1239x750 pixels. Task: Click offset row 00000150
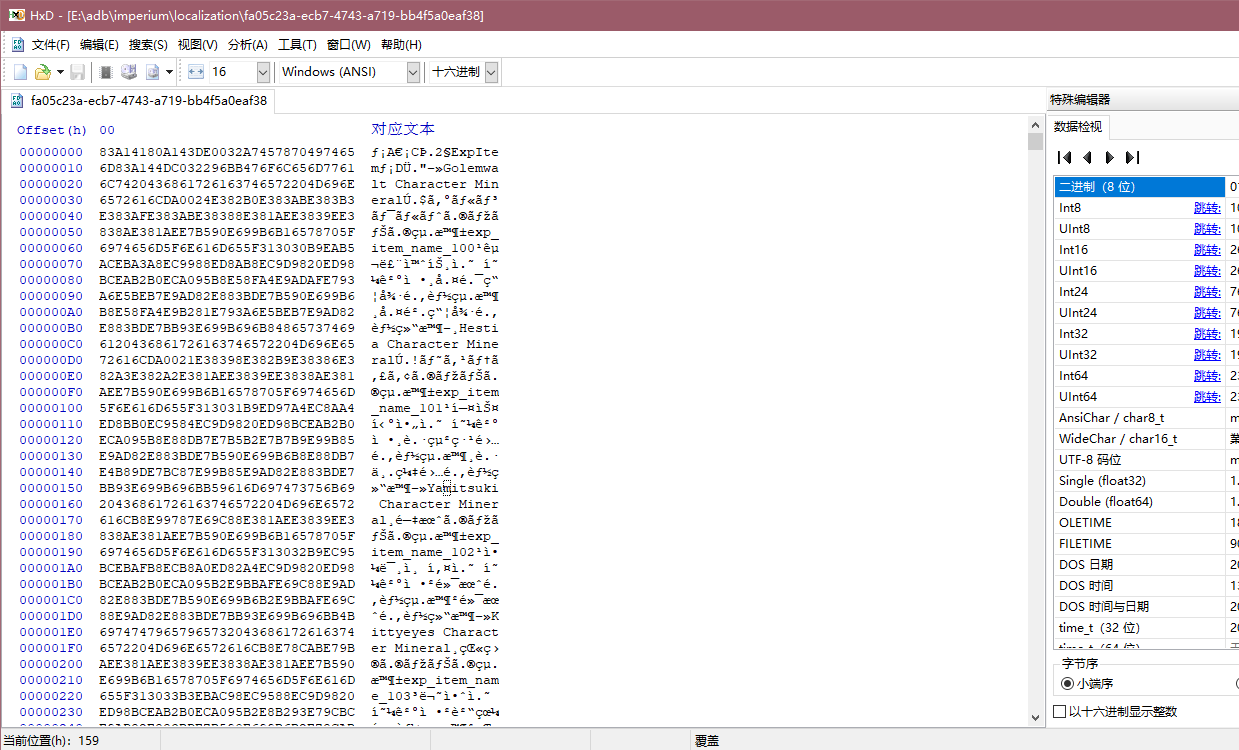point(51,488)
